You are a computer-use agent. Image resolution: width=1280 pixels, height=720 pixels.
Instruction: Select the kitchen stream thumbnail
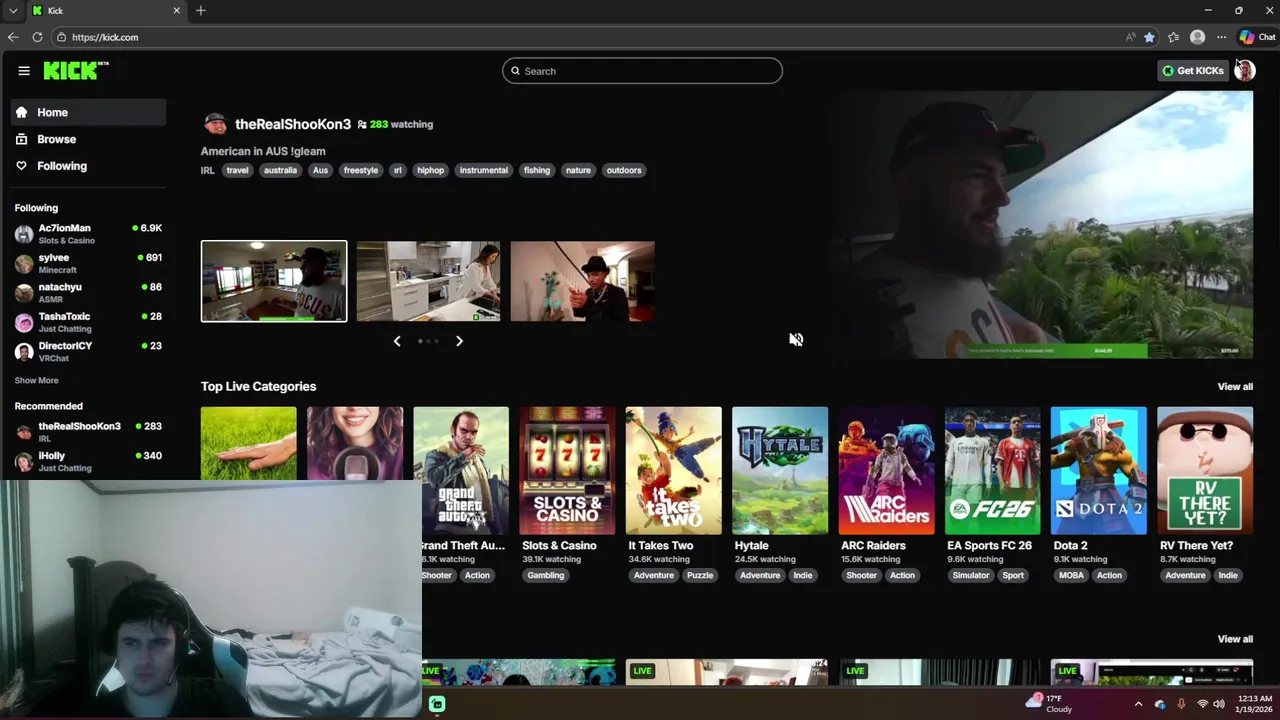coord(428,281)
